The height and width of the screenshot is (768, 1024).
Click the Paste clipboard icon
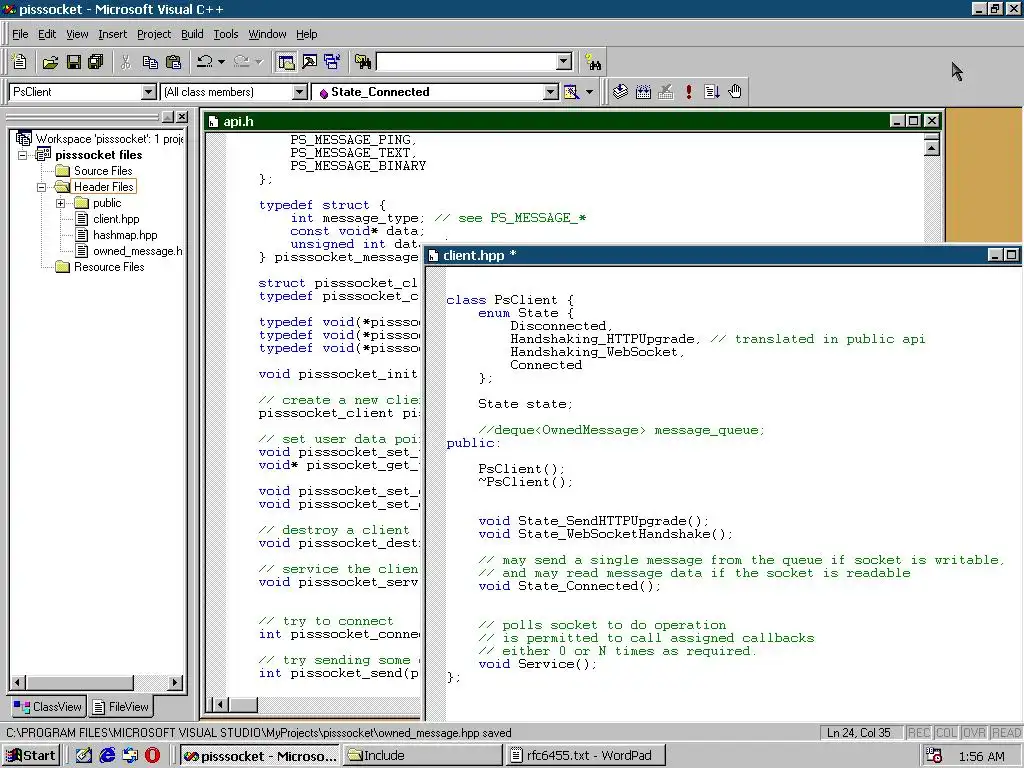pos(173,62)
